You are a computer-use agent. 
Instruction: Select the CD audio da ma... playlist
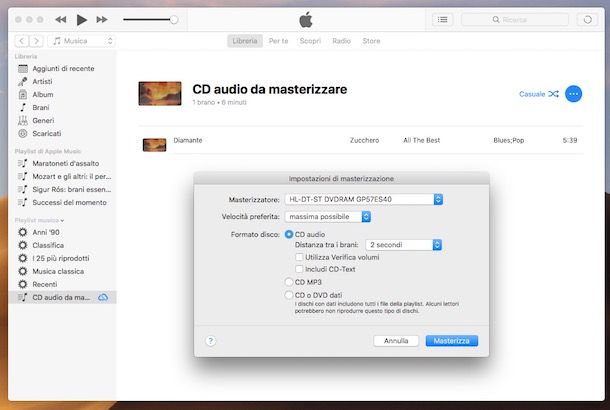[62, 297]
